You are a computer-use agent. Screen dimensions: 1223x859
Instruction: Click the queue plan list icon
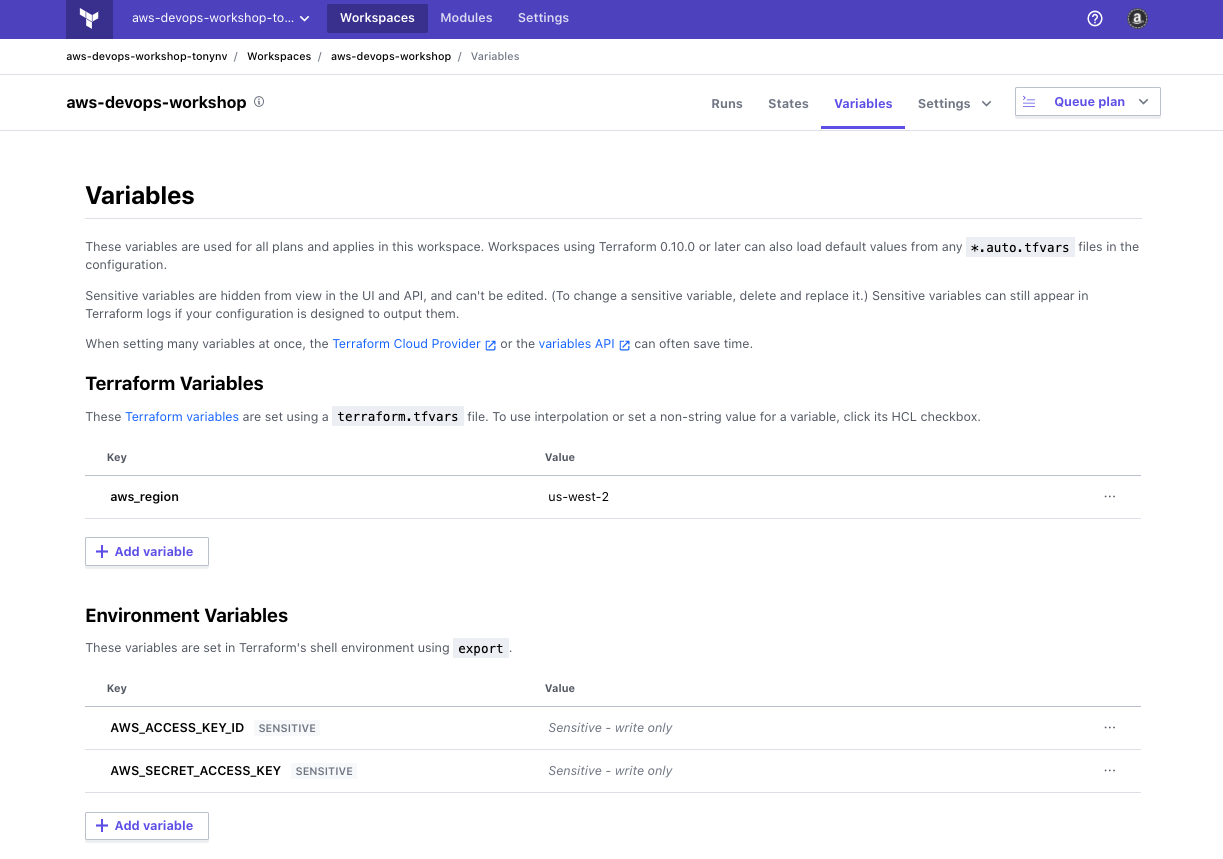point(1029,101)
